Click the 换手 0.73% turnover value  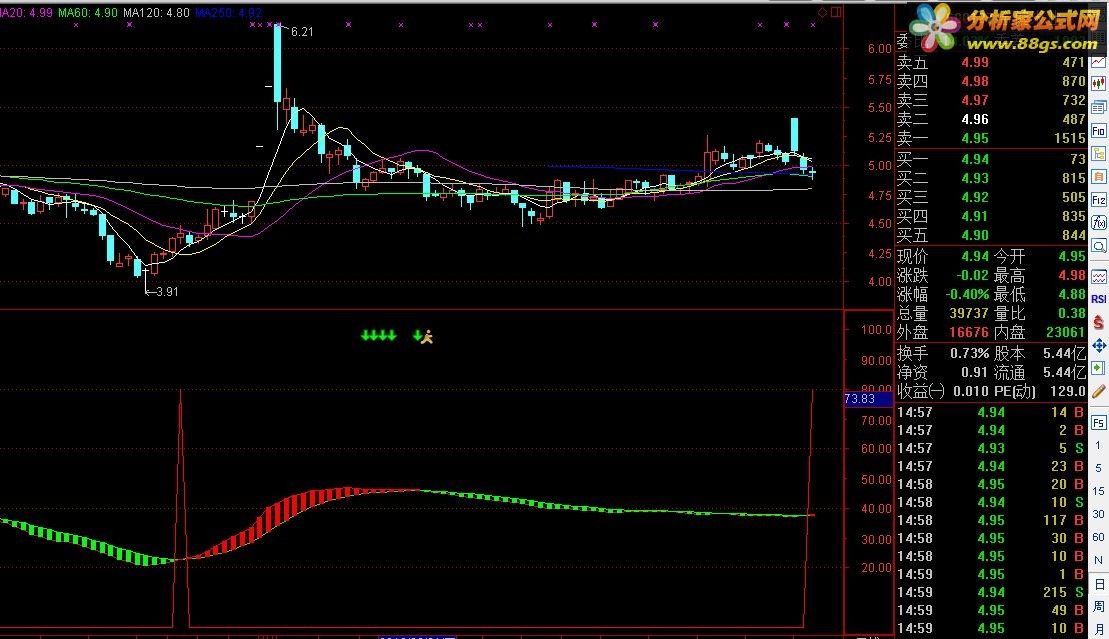pyautogui.click(x=970, y=353)
